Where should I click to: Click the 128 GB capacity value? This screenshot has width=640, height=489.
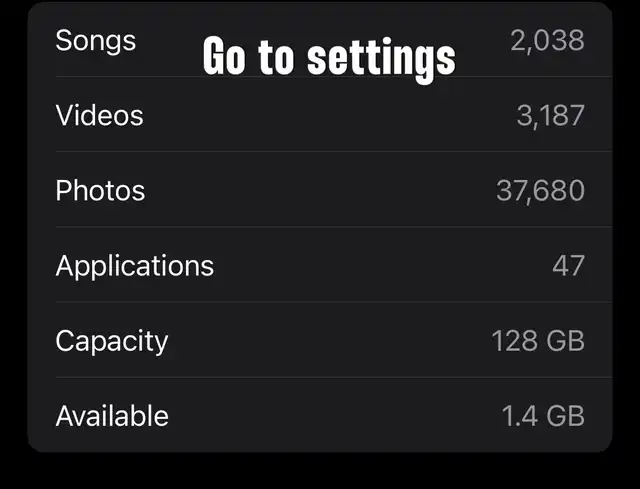tap(538, 341)
